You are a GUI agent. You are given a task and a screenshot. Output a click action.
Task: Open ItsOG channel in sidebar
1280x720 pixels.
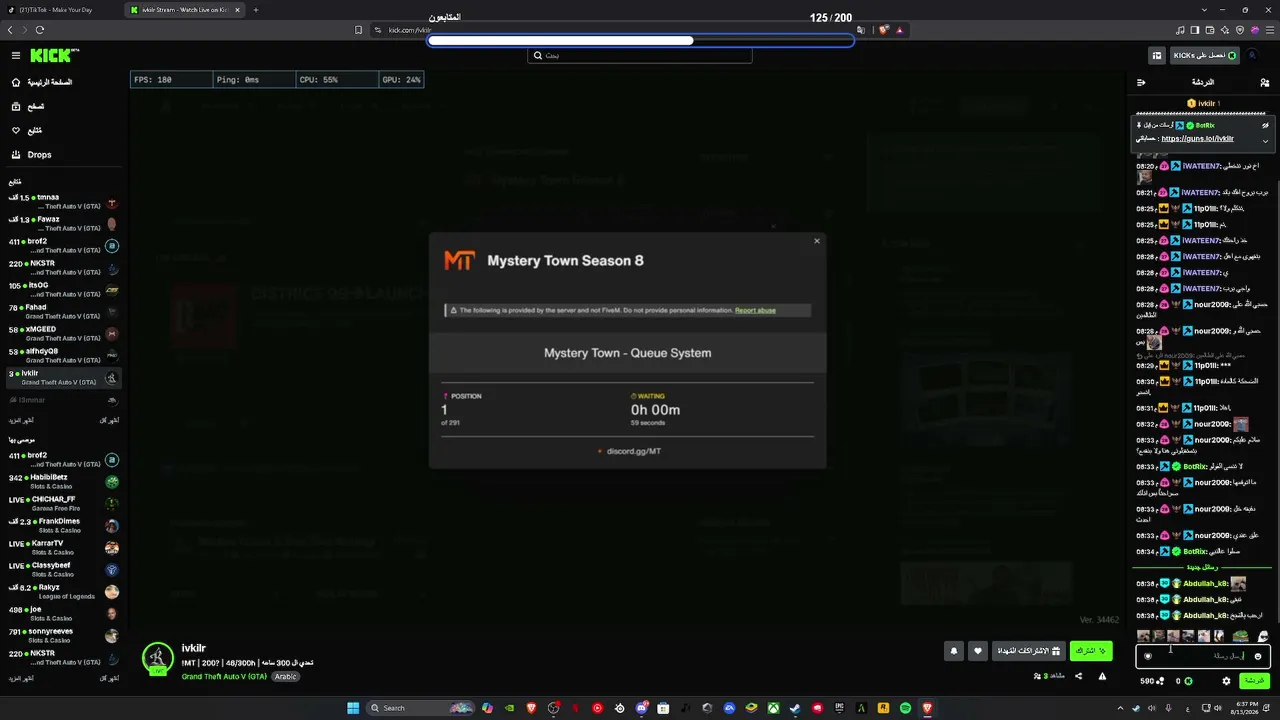tap(64, 289)
